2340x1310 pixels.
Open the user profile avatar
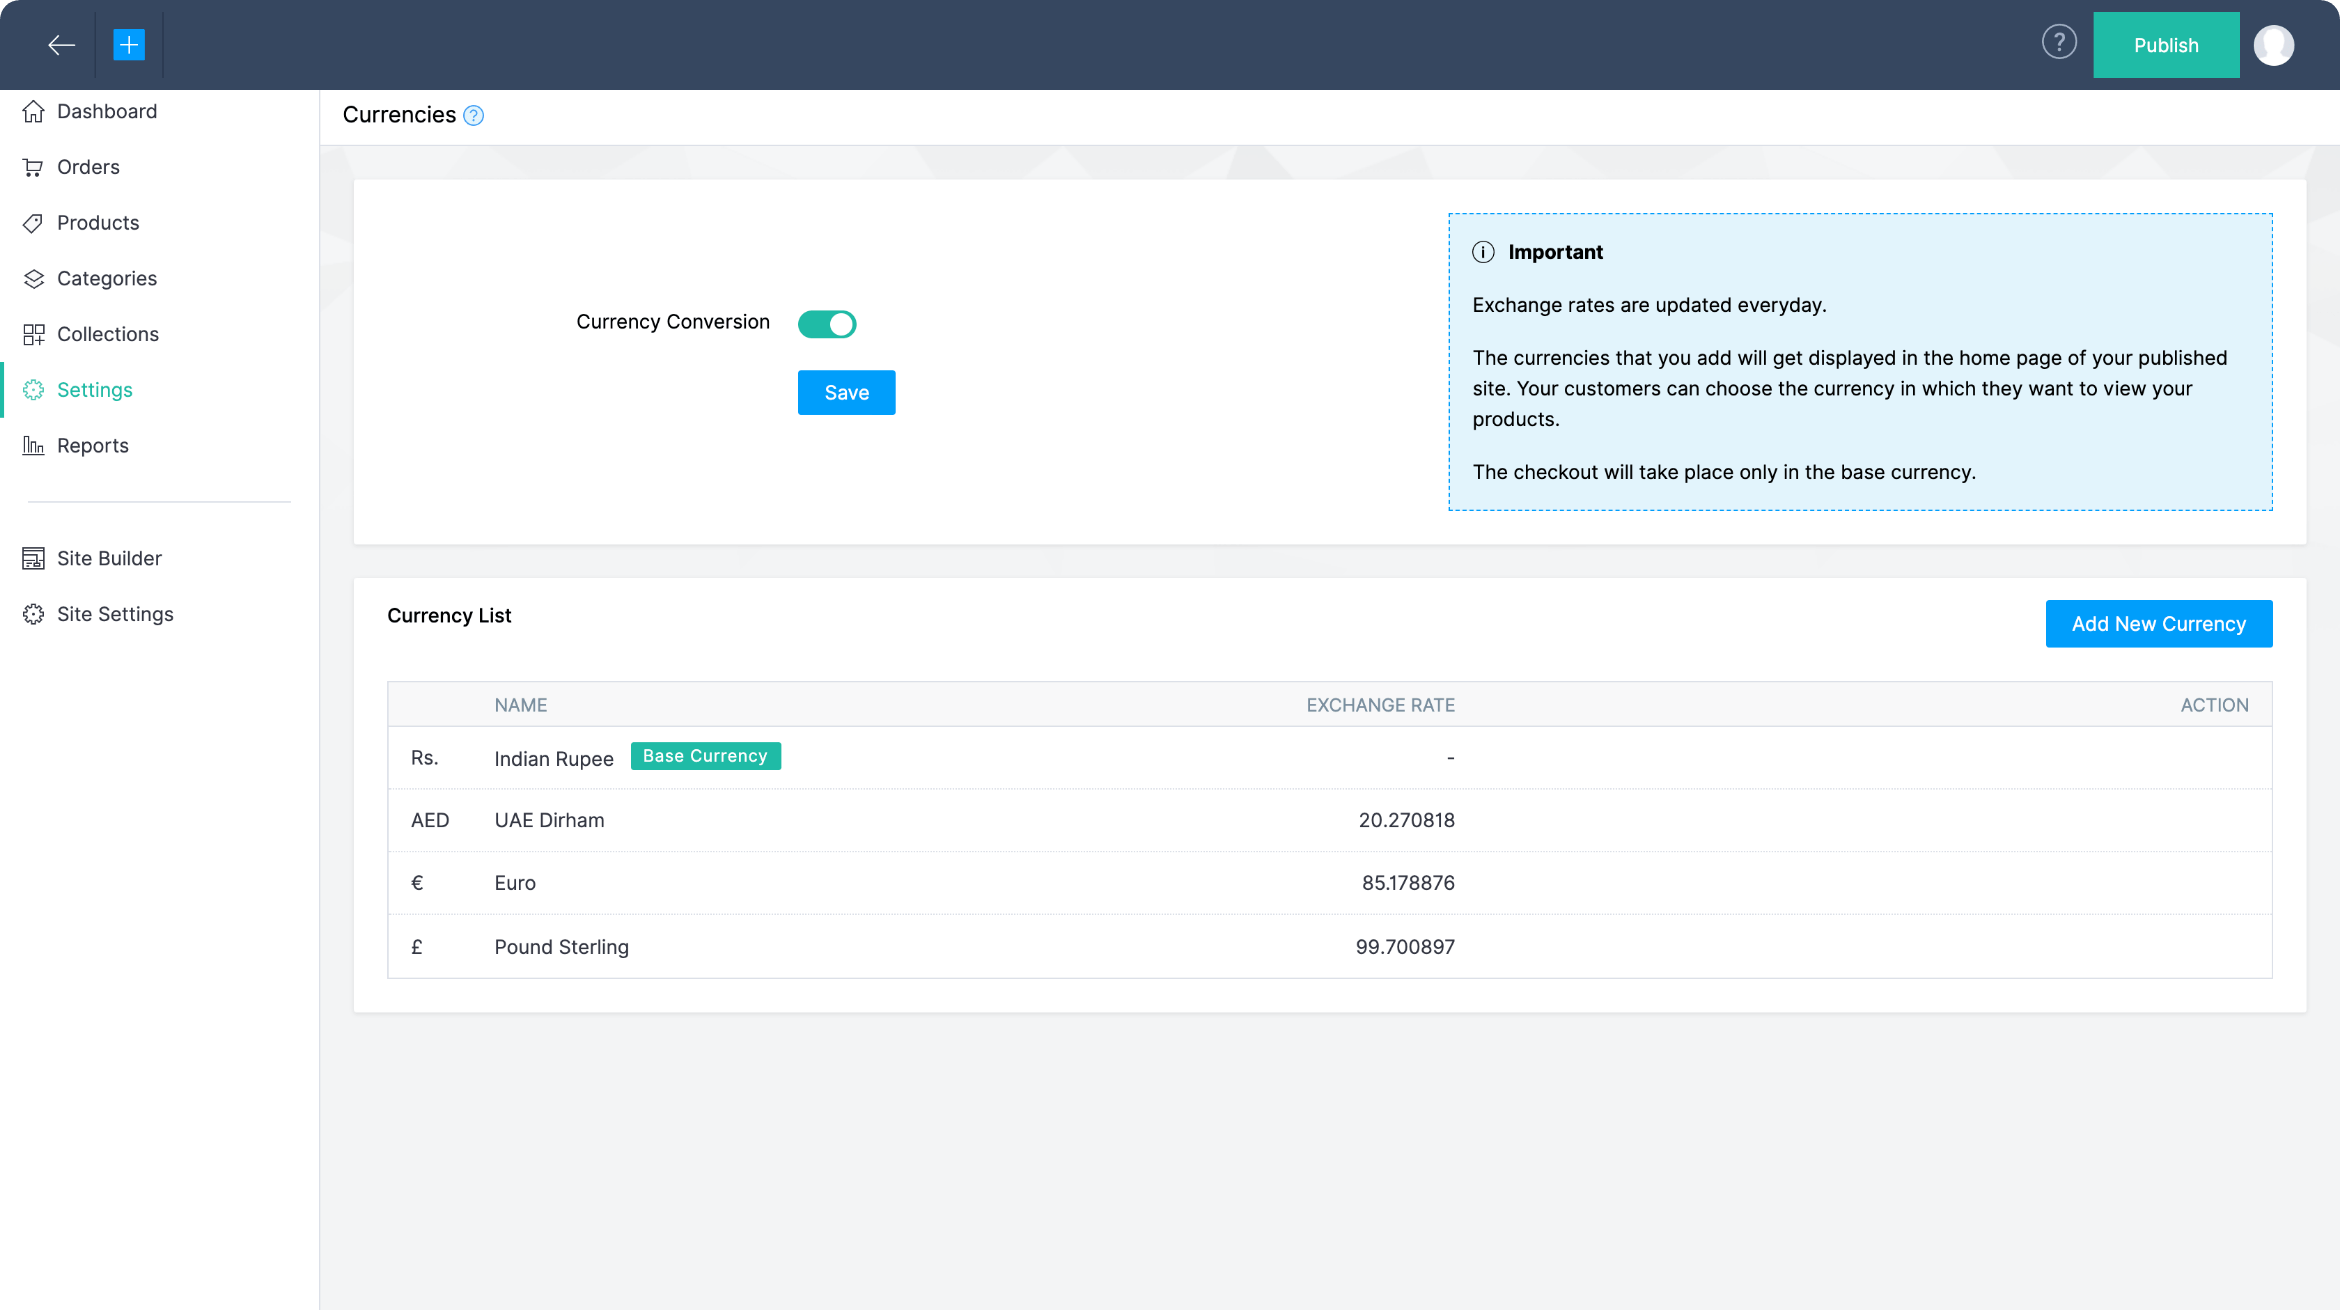(2273, 45)
